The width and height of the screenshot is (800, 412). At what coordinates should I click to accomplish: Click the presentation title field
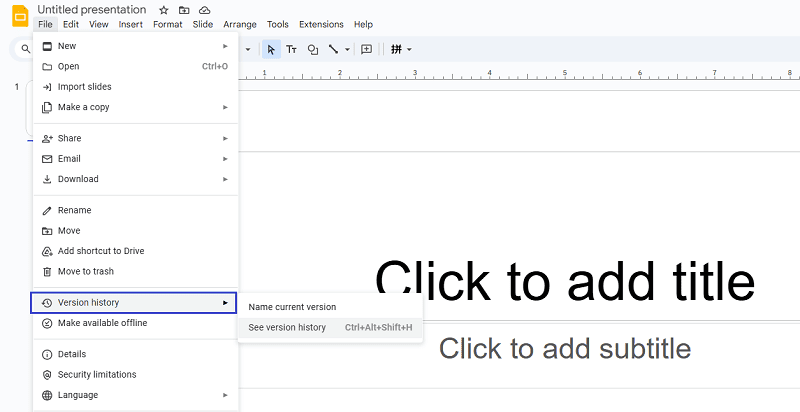coord(92,9)
